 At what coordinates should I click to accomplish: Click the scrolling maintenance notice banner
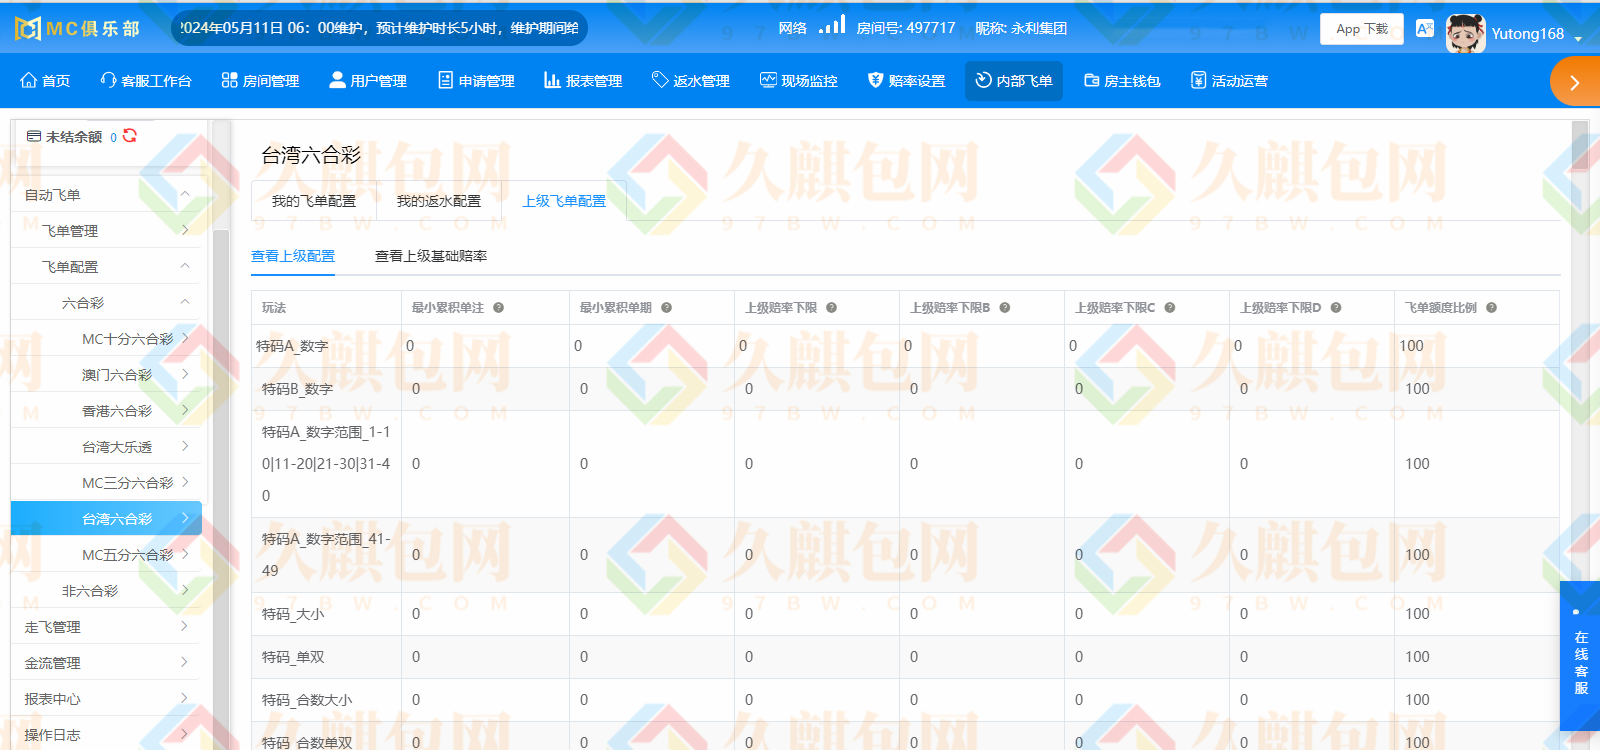coord(379,28)
